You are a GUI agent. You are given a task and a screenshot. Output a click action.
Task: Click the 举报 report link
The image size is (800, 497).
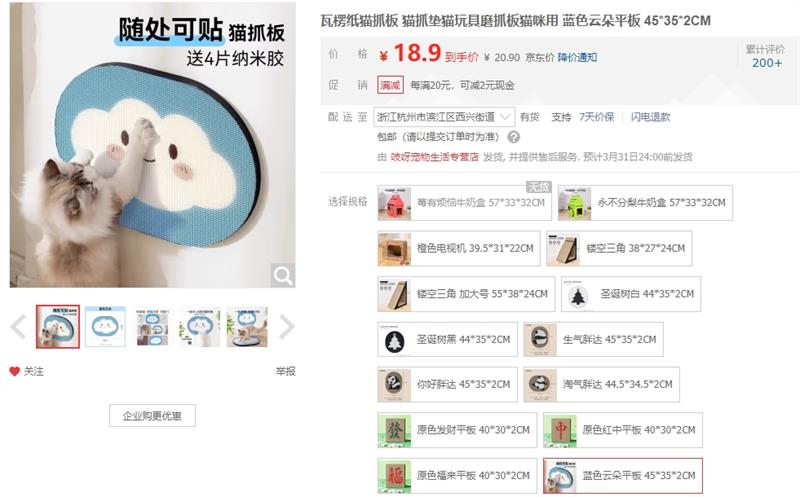285,371
